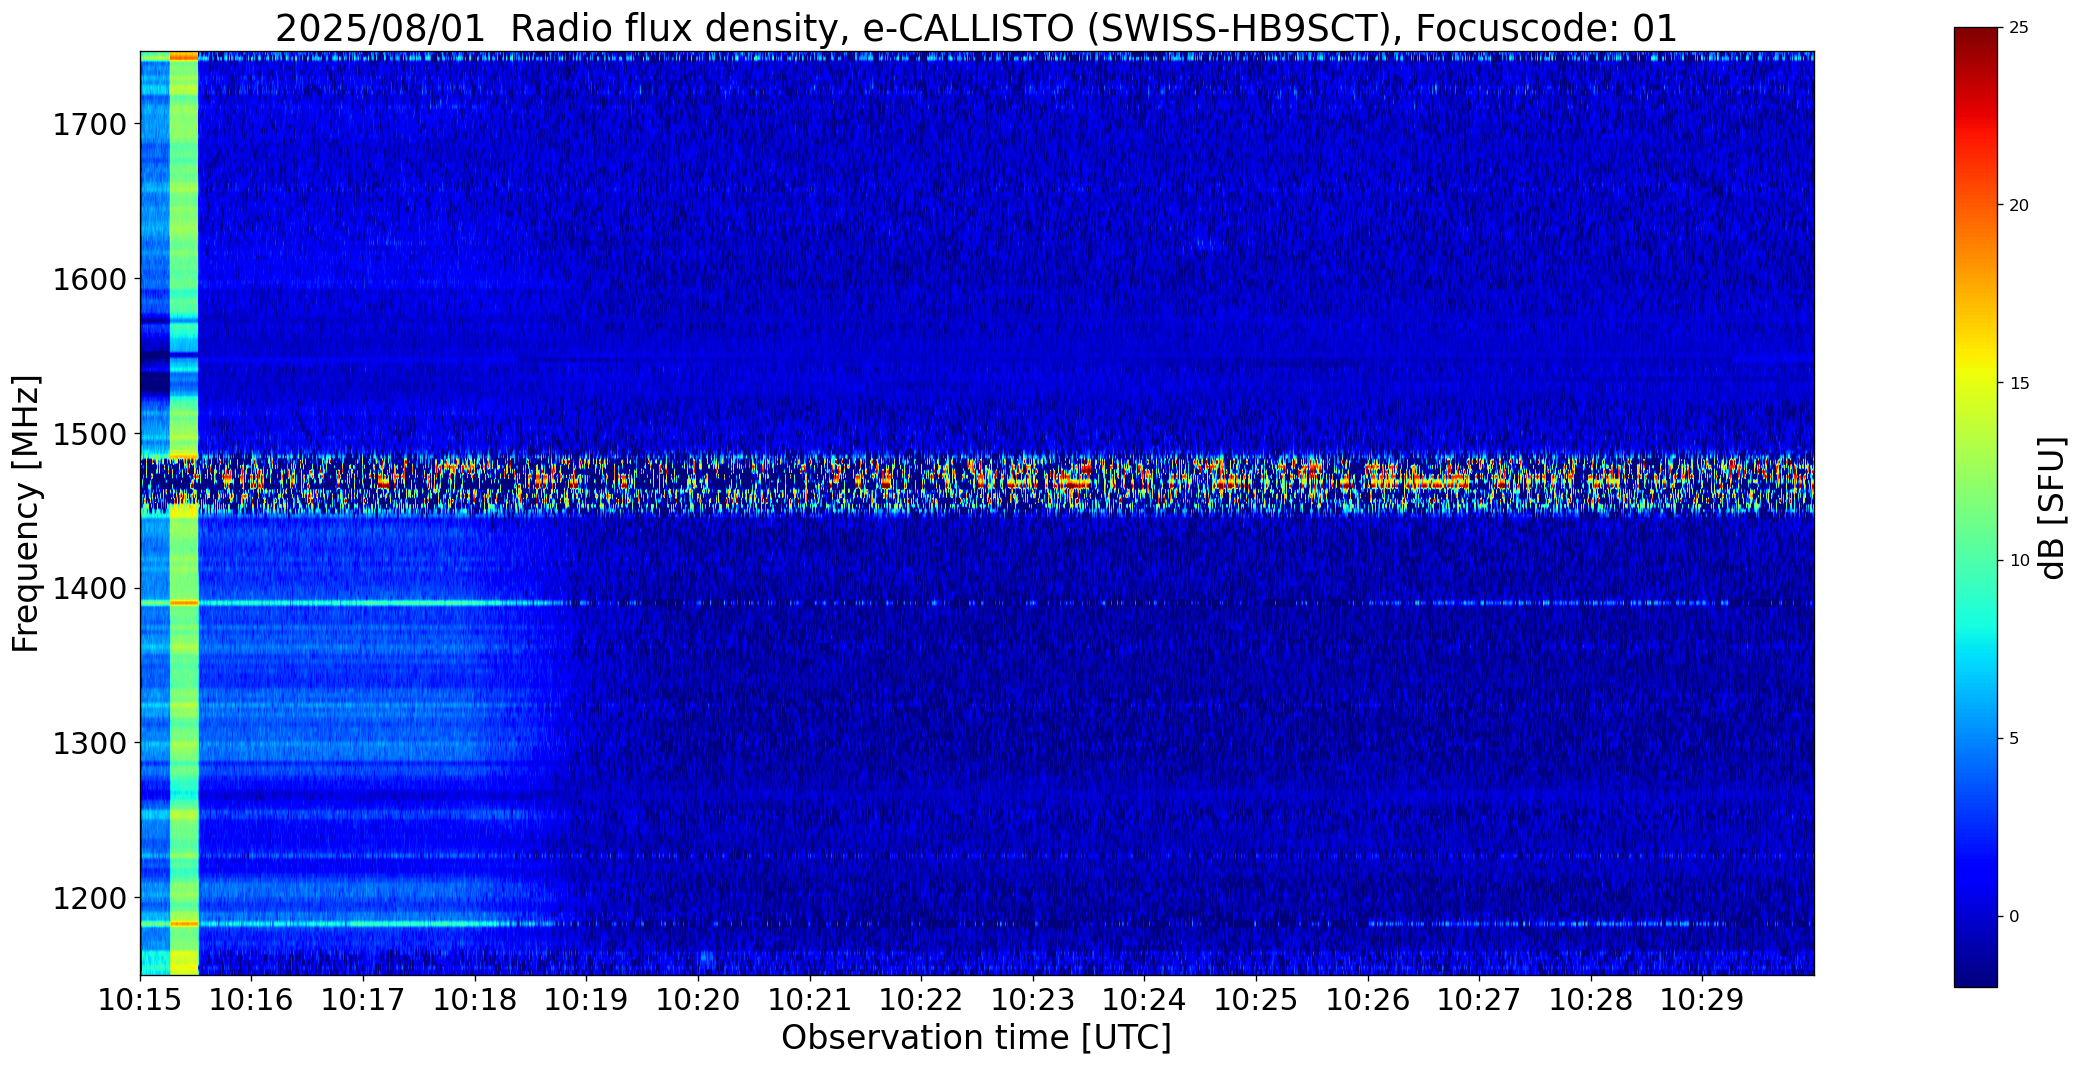Click the 10:27 time tick label

[1479, 999]
